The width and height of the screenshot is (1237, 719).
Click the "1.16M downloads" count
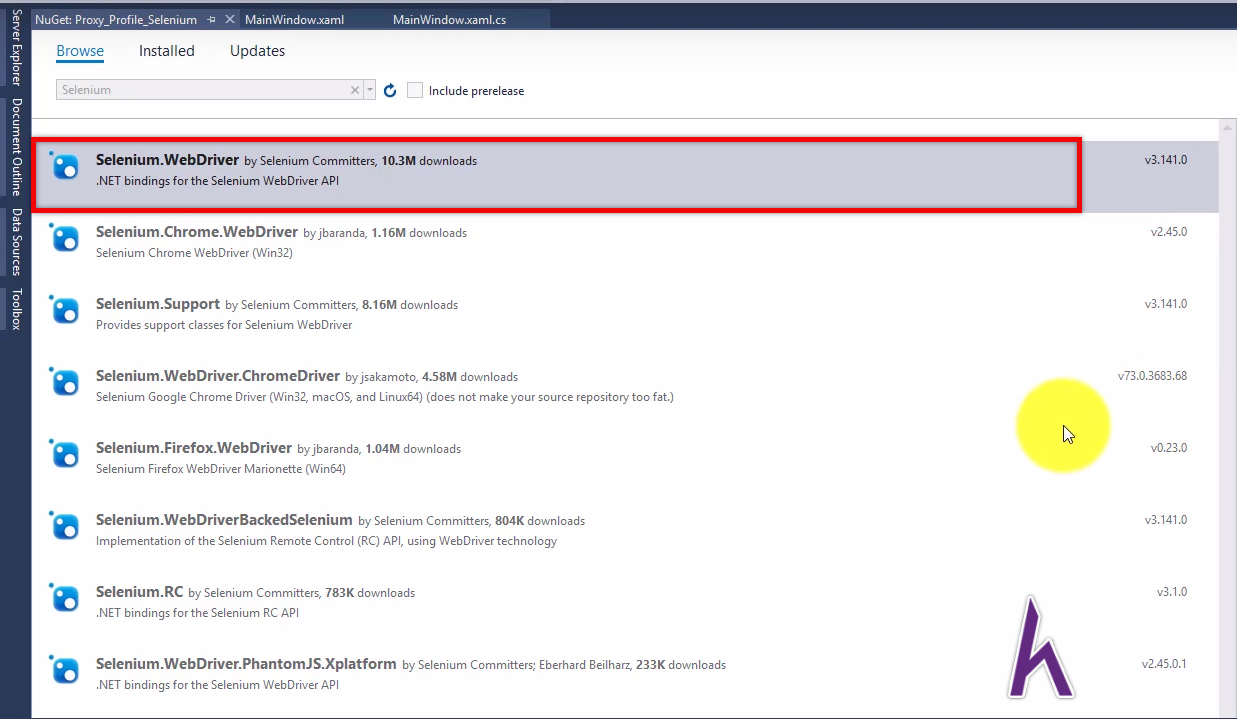(x=419, y=233)
